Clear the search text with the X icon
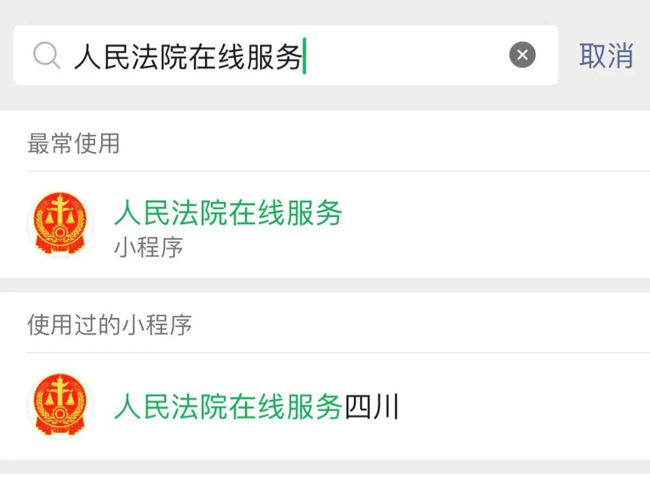This screenshot has width=650, height=485. pyautogui.click(x=522, y=55)
